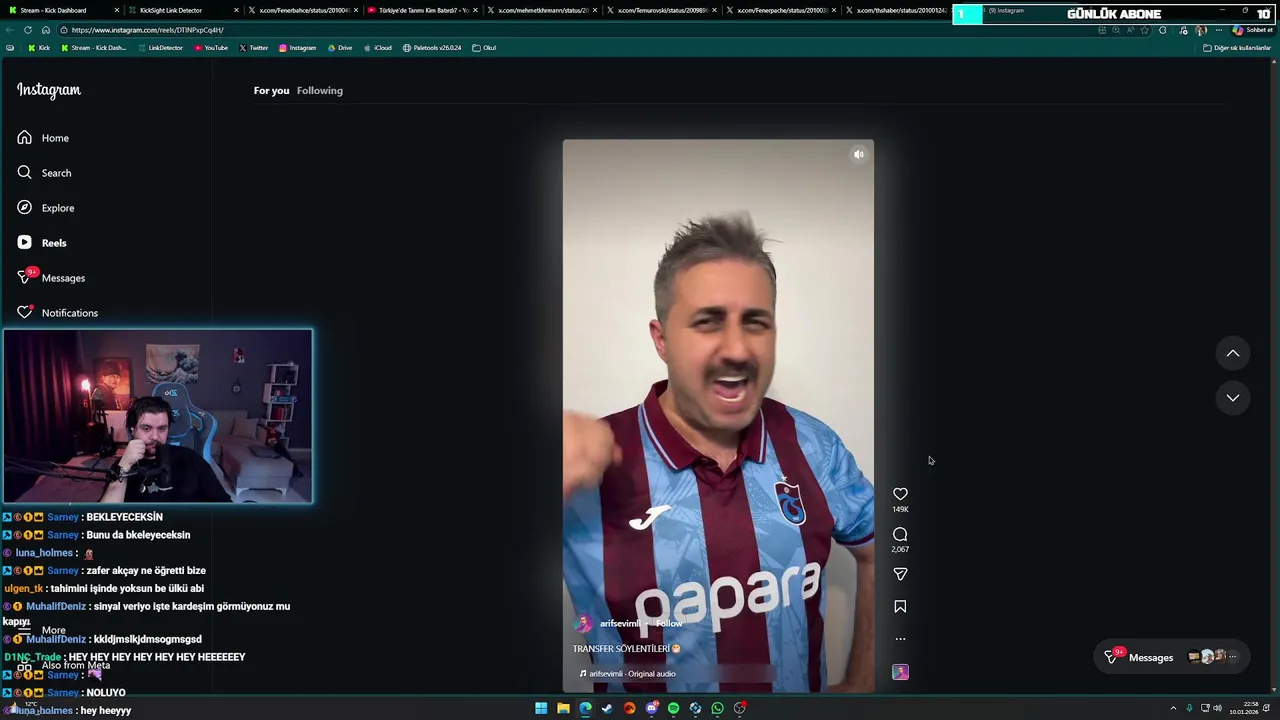This screenshot has width=1280, height=720.
Task: Save the reel with bookmark icon
Action: point(900,606)
